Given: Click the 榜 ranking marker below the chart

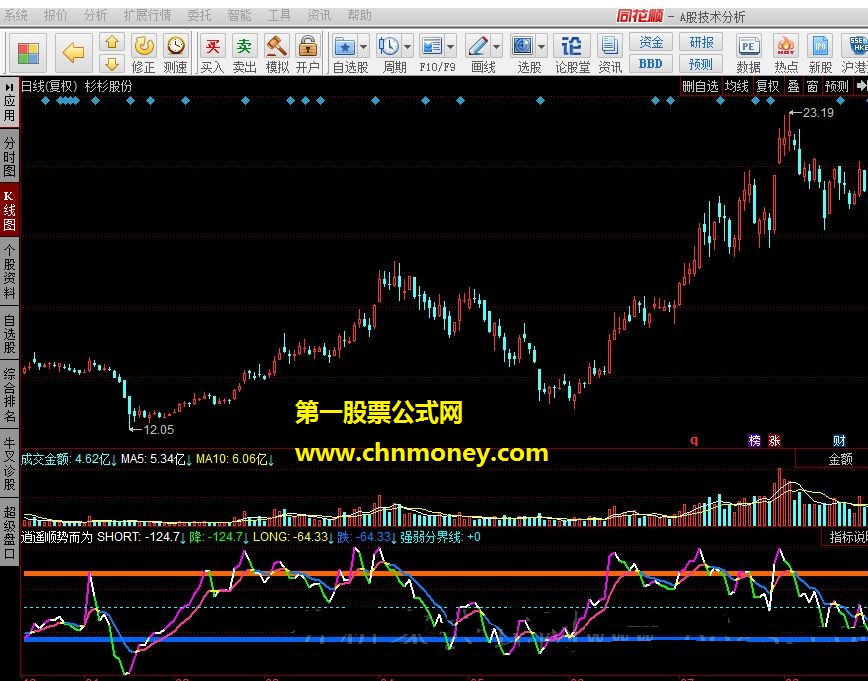Looking at the screenshot, I should [755, 440].
